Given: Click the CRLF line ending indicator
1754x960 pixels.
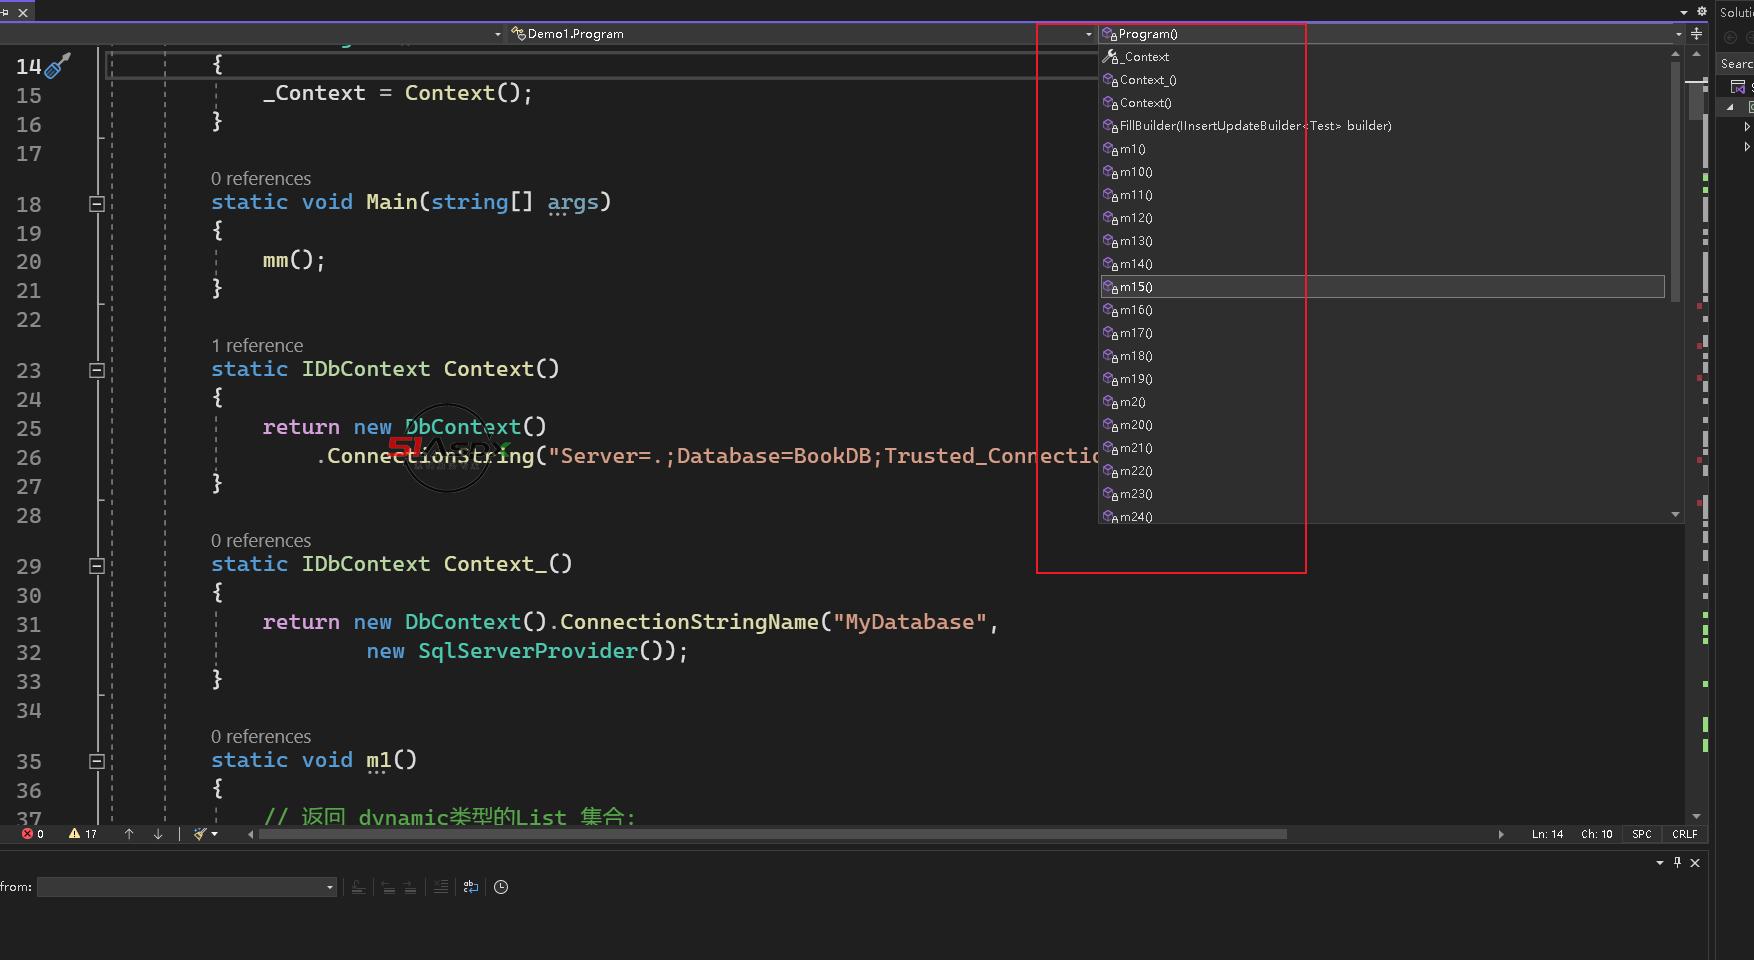Looking at the screenshot, I should 1684,834.
